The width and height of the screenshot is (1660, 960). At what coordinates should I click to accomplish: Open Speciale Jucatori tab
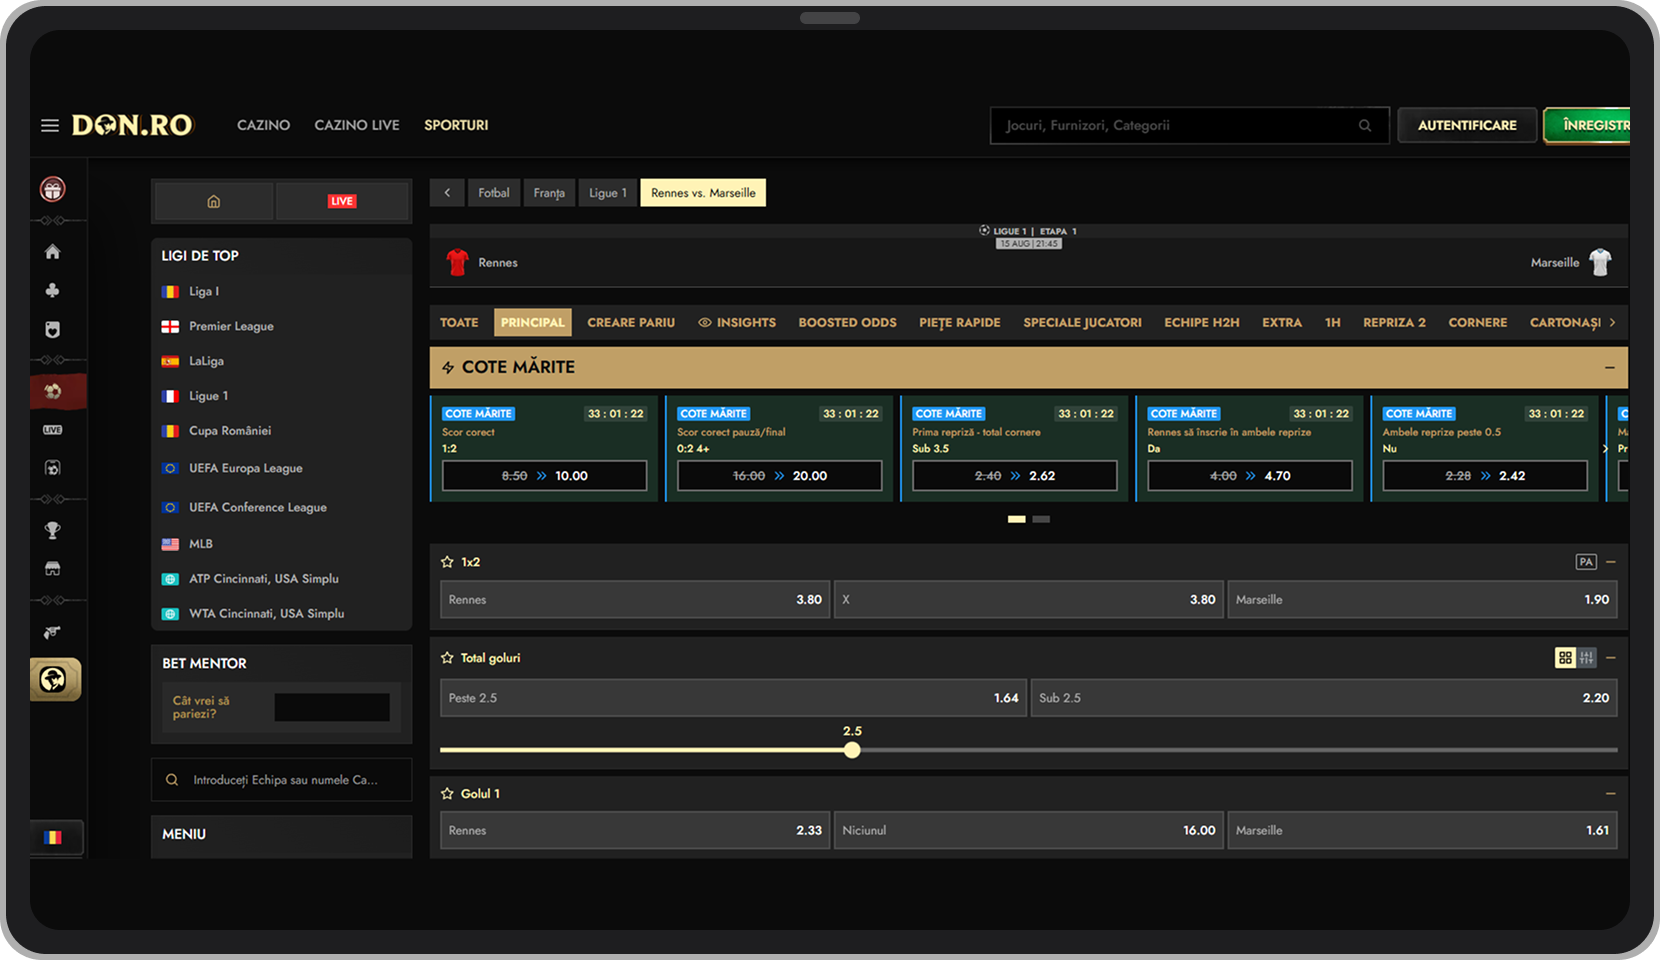[x=1082, y=322]
